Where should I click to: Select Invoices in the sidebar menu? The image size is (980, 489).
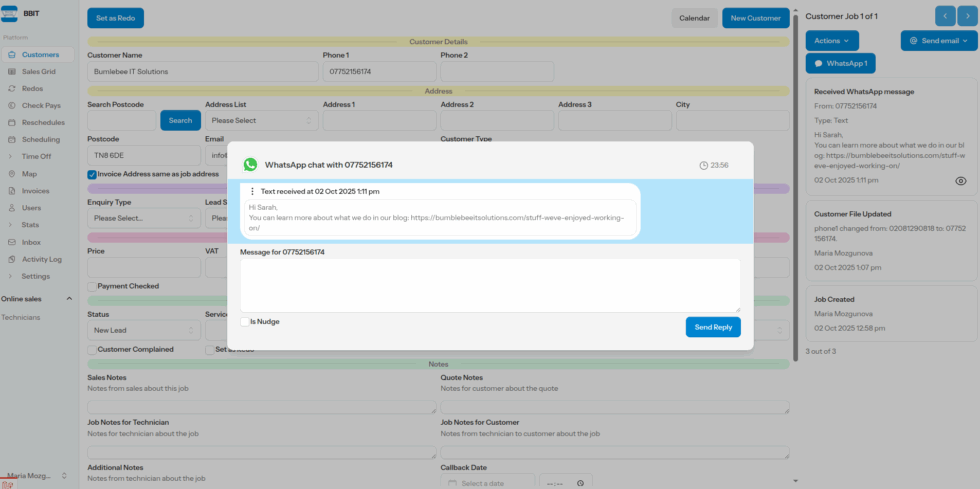[x=35, y=191]
